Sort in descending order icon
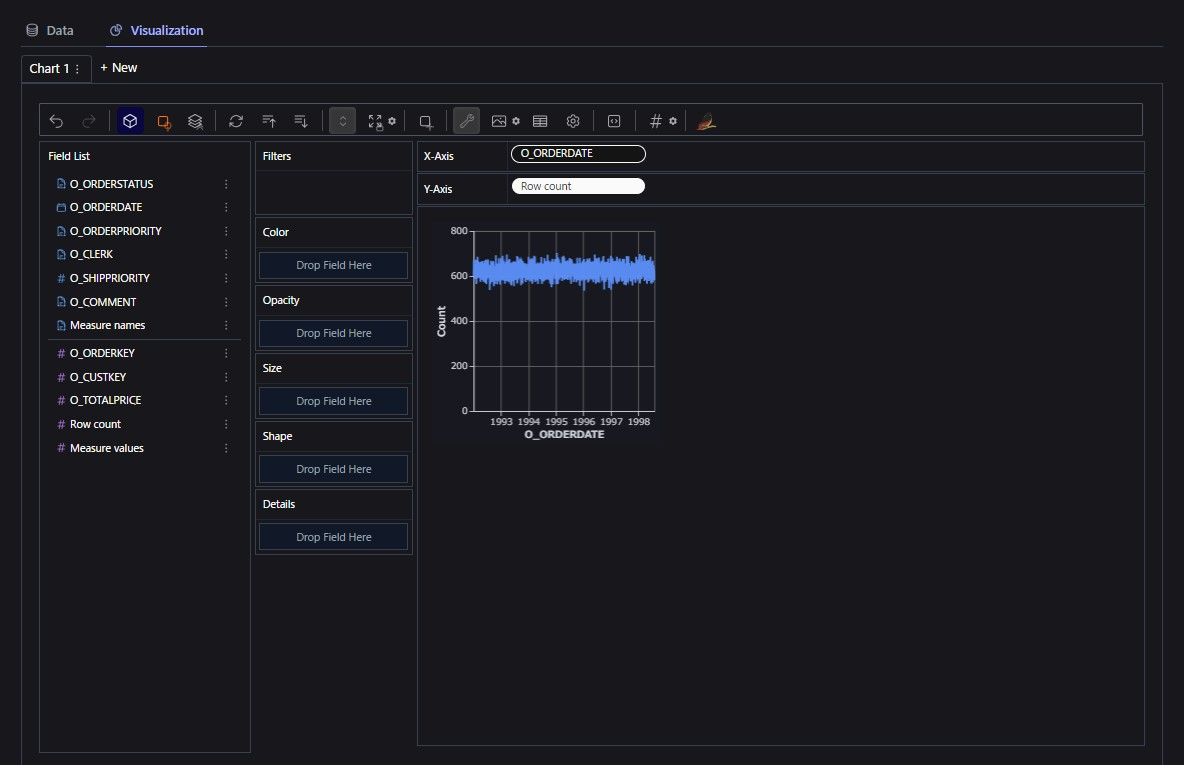This screenshot has height=765, width=1184. point(301,121)
